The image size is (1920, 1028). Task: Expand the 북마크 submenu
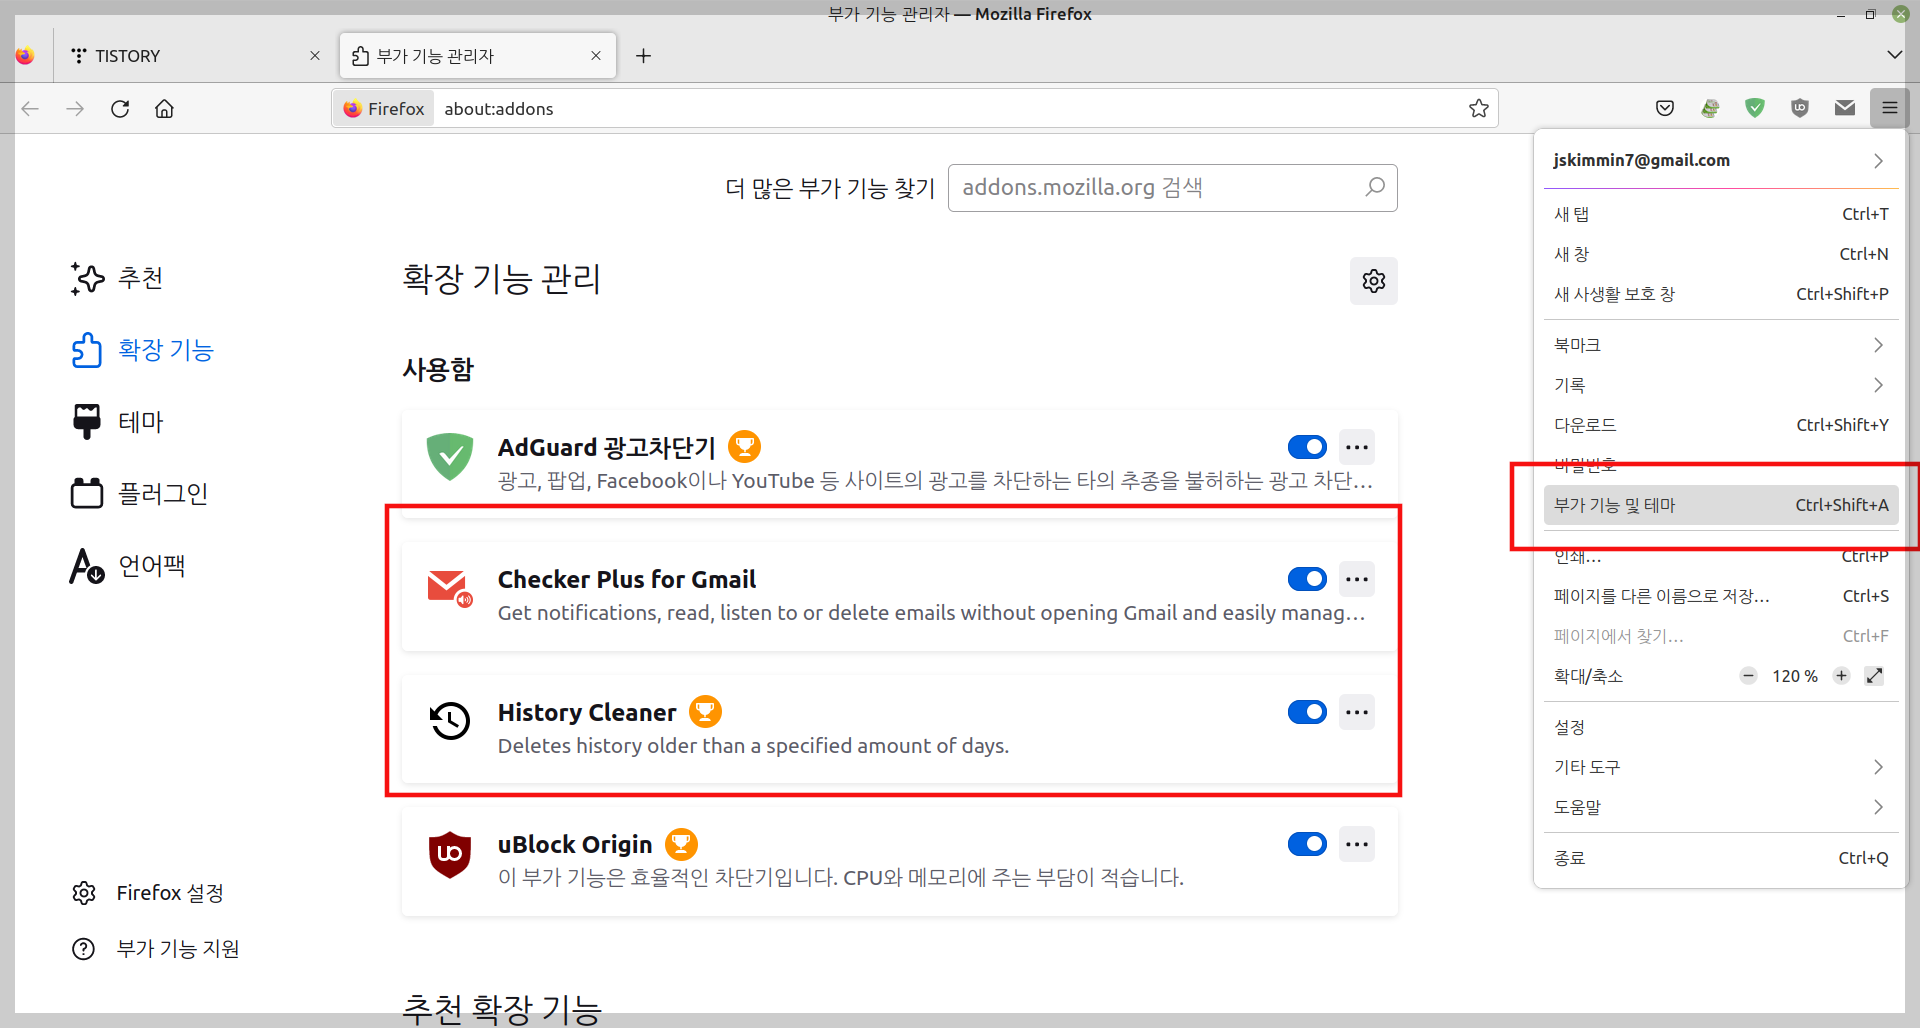(x=1718, y=344)
